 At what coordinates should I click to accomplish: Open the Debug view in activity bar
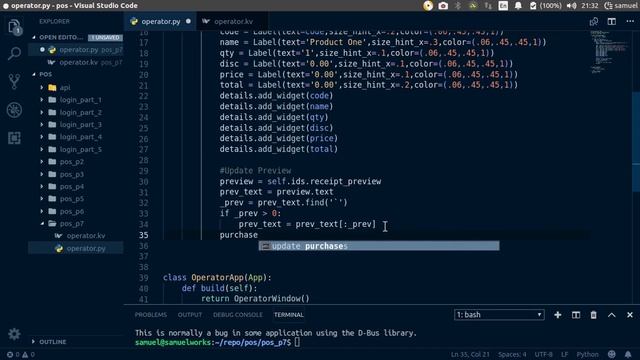tap(14, 110)
